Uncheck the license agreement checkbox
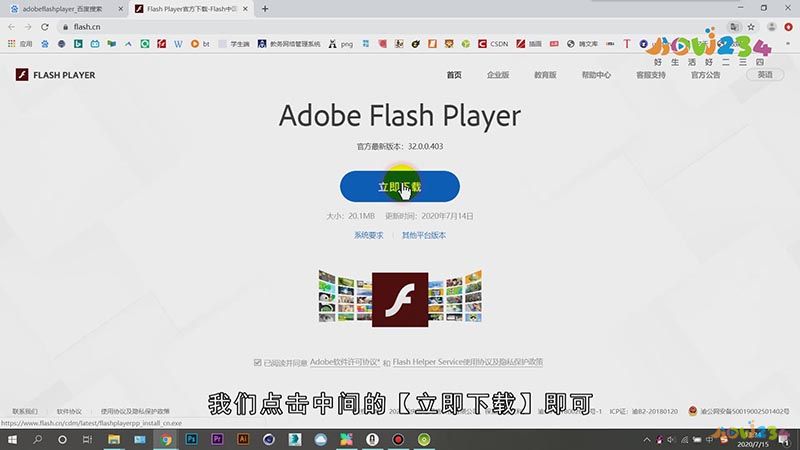The image size is (800, 450). (x=258, y=362)
